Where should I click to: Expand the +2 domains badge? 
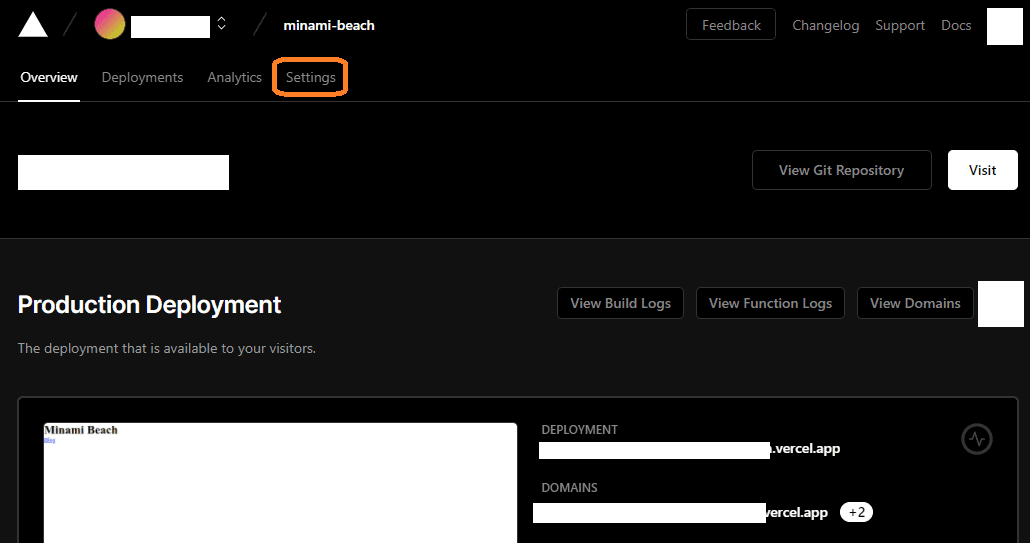857,512
